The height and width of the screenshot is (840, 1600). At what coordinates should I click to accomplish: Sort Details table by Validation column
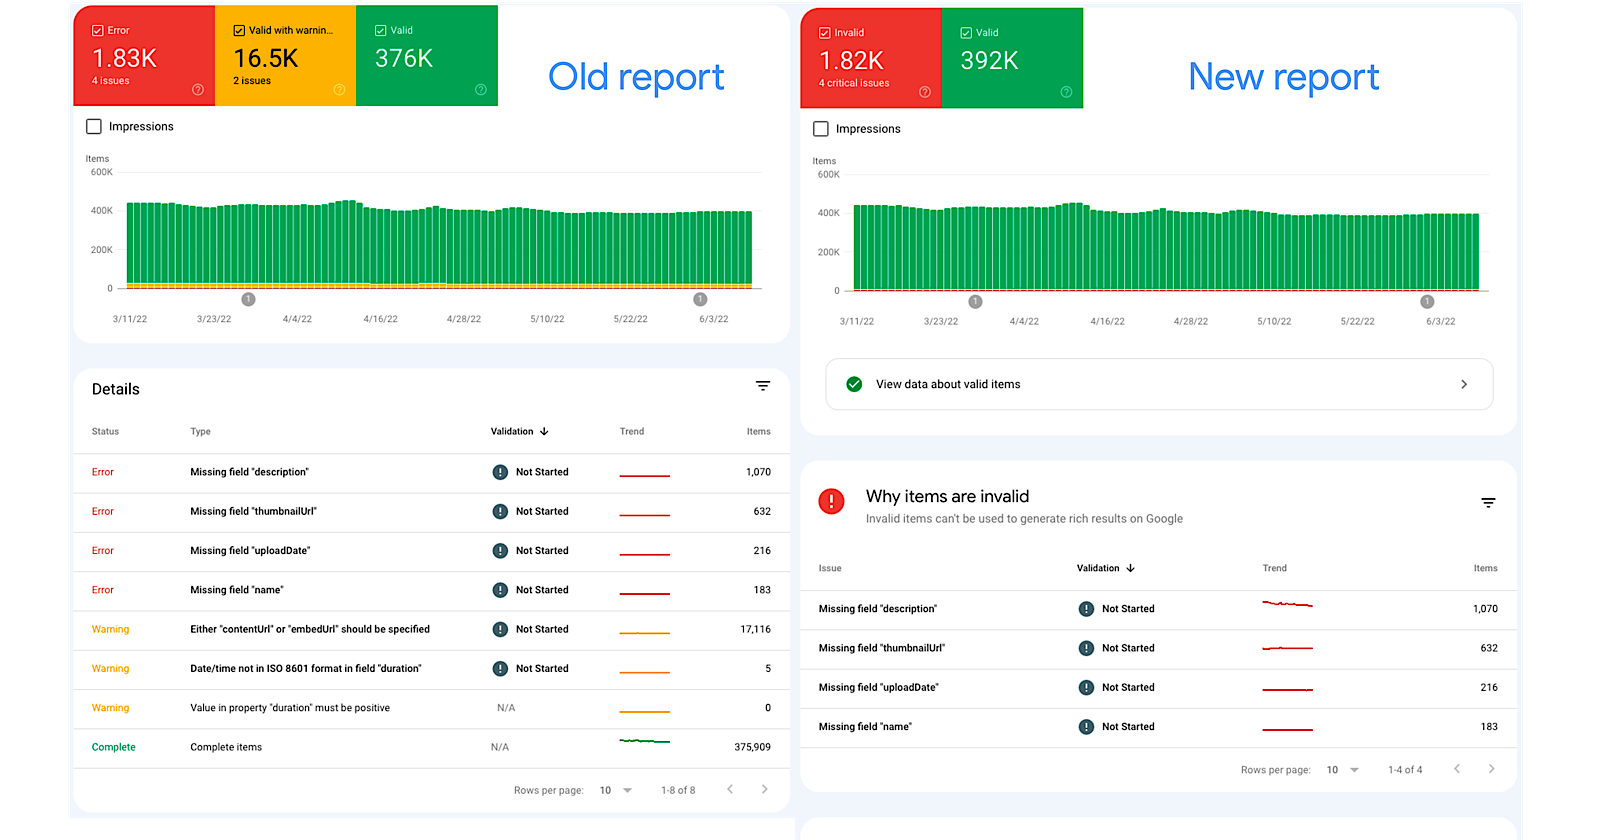519,432
